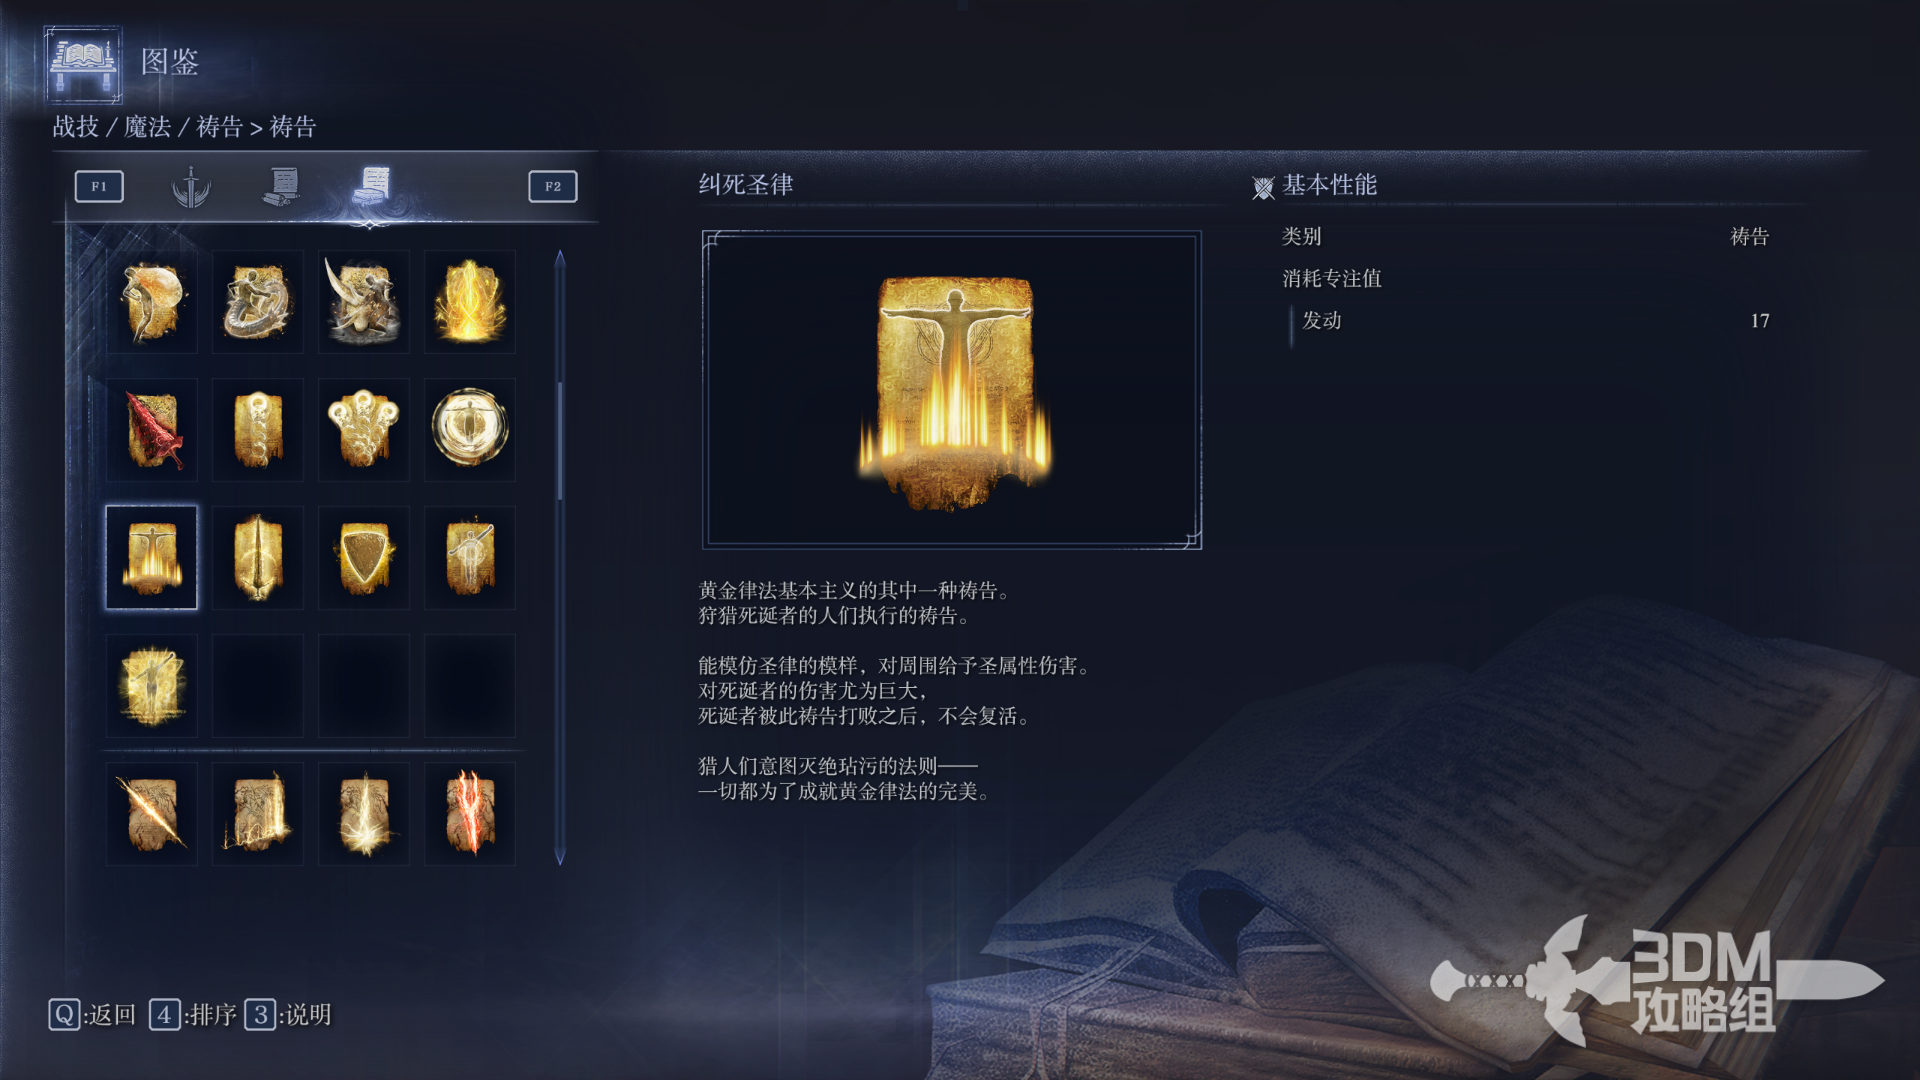
Task: Open the 3 说明 explanation option
Action: pos(288,1015)
